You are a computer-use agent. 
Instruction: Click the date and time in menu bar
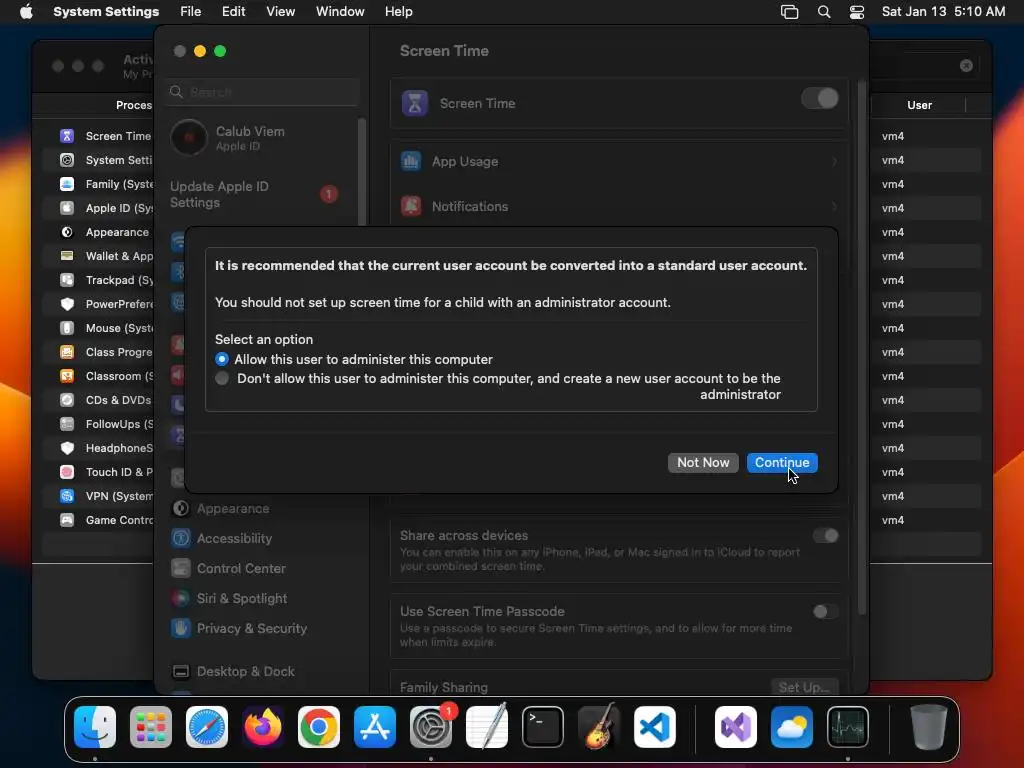(x=943, y=12)
